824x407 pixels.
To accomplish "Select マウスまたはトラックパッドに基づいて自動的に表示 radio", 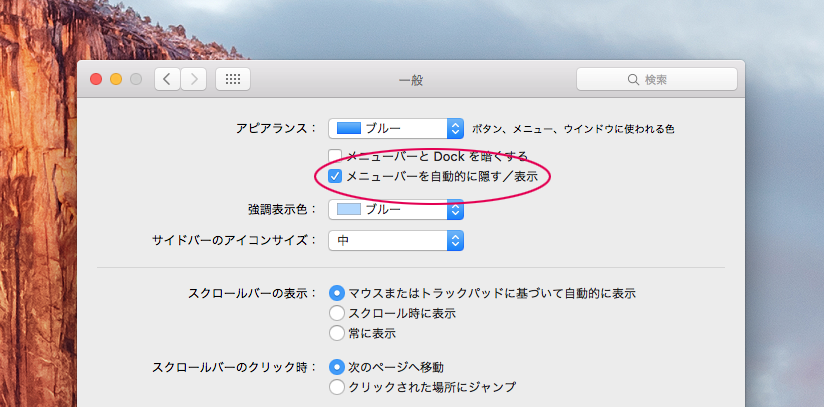I will 336,293.
